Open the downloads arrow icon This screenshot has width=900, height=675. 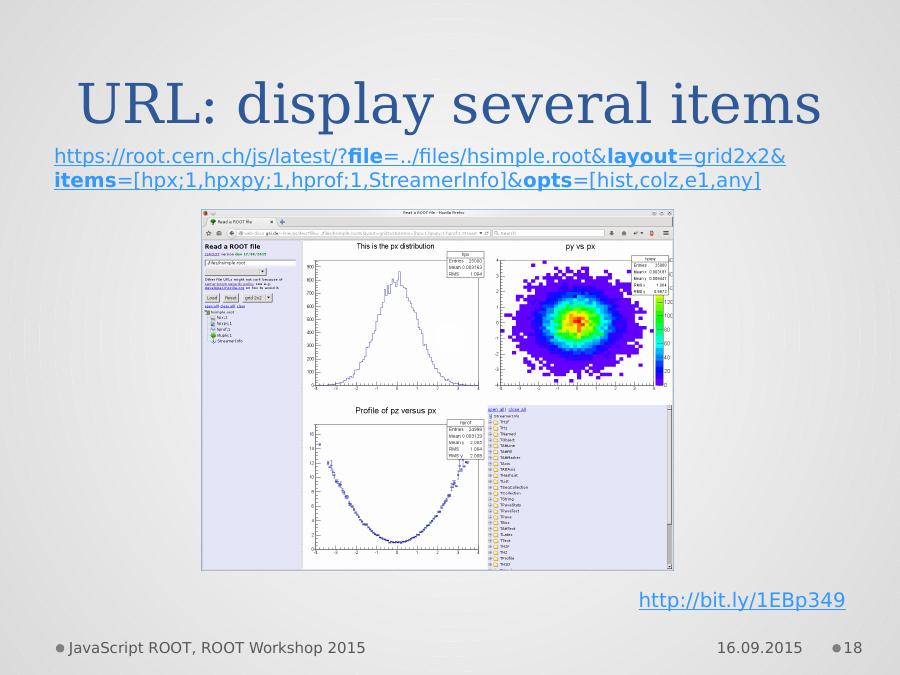click(612, 233)
